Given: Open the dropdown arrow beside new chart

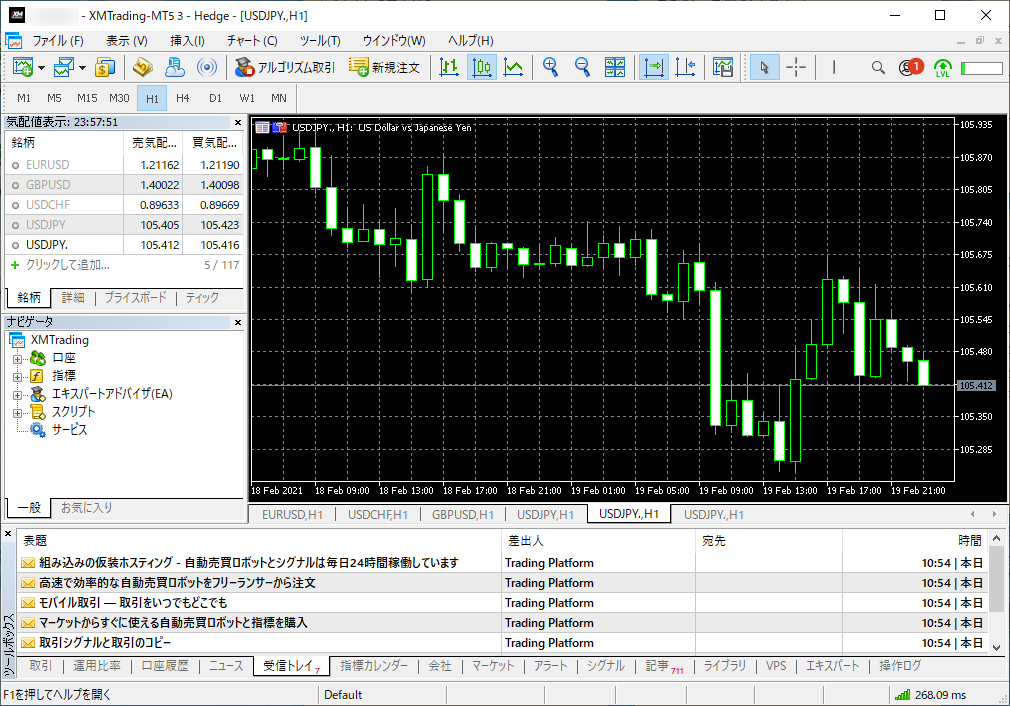Looking at the screenshot, I should pos(41,68).
